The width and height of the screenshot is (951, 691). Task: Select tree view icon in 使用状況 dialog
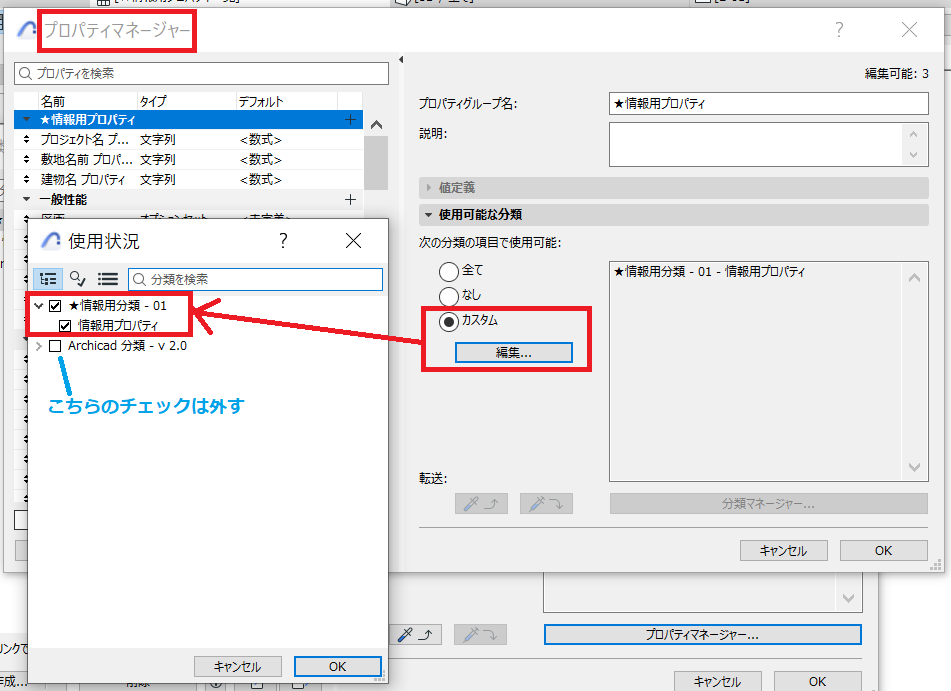click(48, 279)
